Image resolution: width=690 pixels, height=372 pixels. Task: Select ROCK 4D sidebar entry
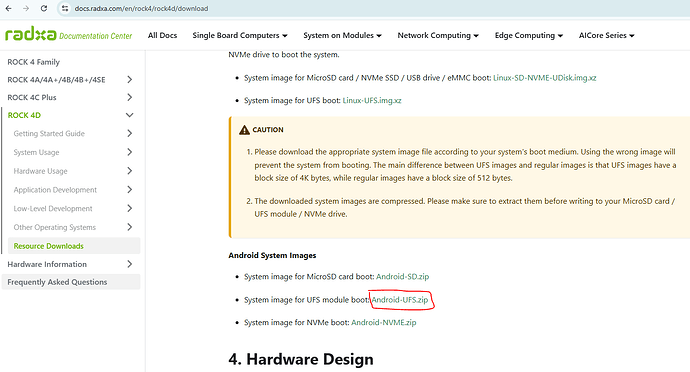24,115
